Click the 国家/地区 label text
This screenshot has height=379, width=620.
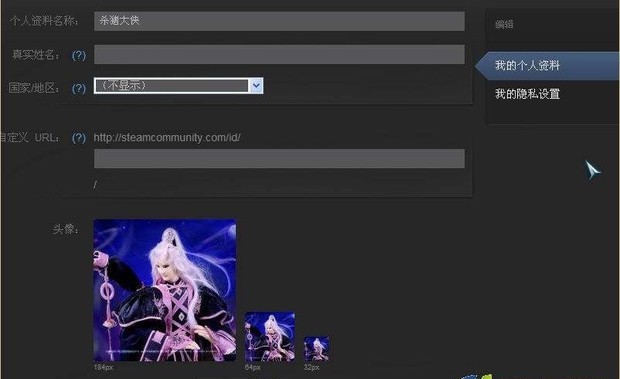pyautogui.click(x=34, y=88)
